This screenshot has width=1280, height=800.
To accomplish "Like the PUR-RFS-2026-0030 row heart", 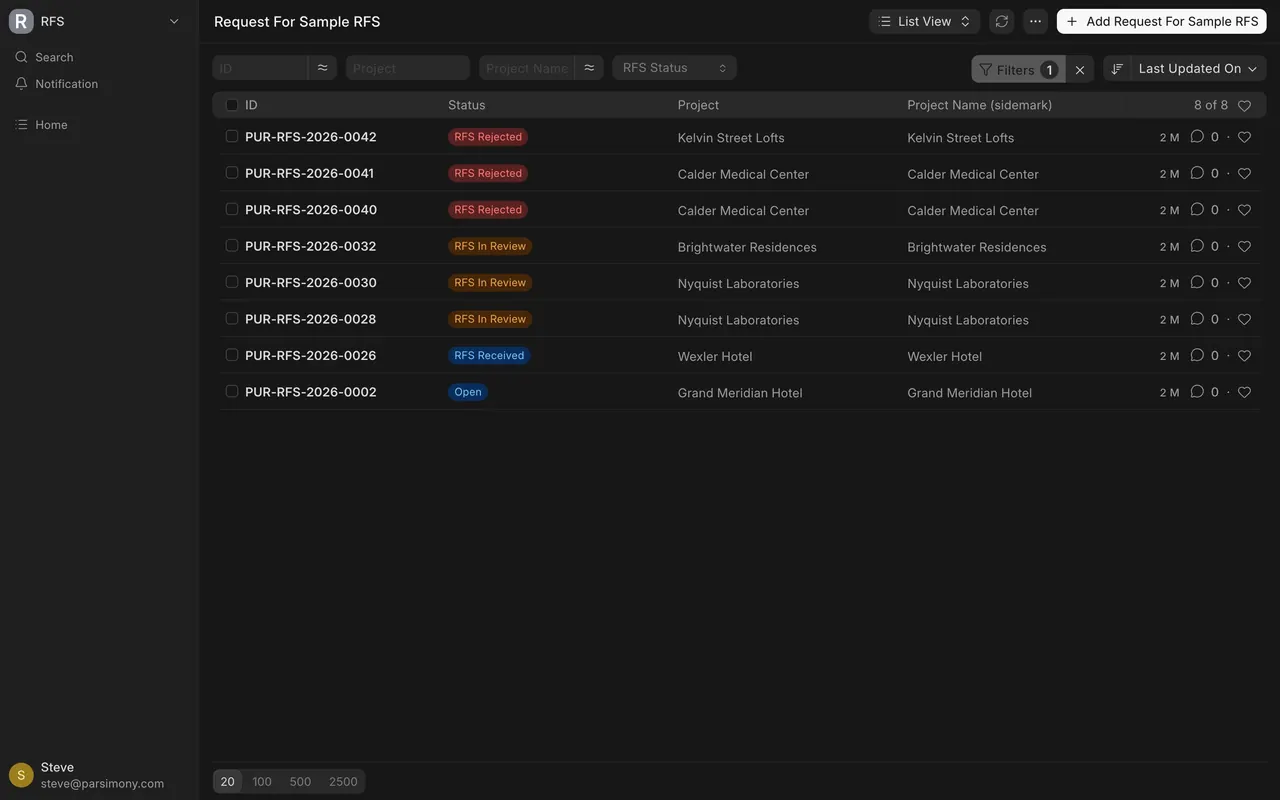I will [x=1244, y=283].
